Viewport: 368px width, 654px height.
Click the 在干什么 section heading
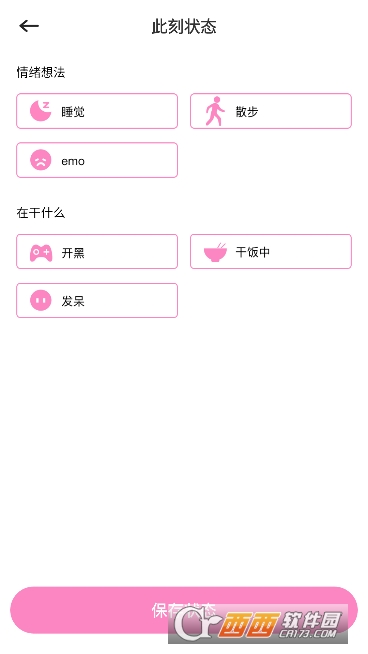(40, 213)
